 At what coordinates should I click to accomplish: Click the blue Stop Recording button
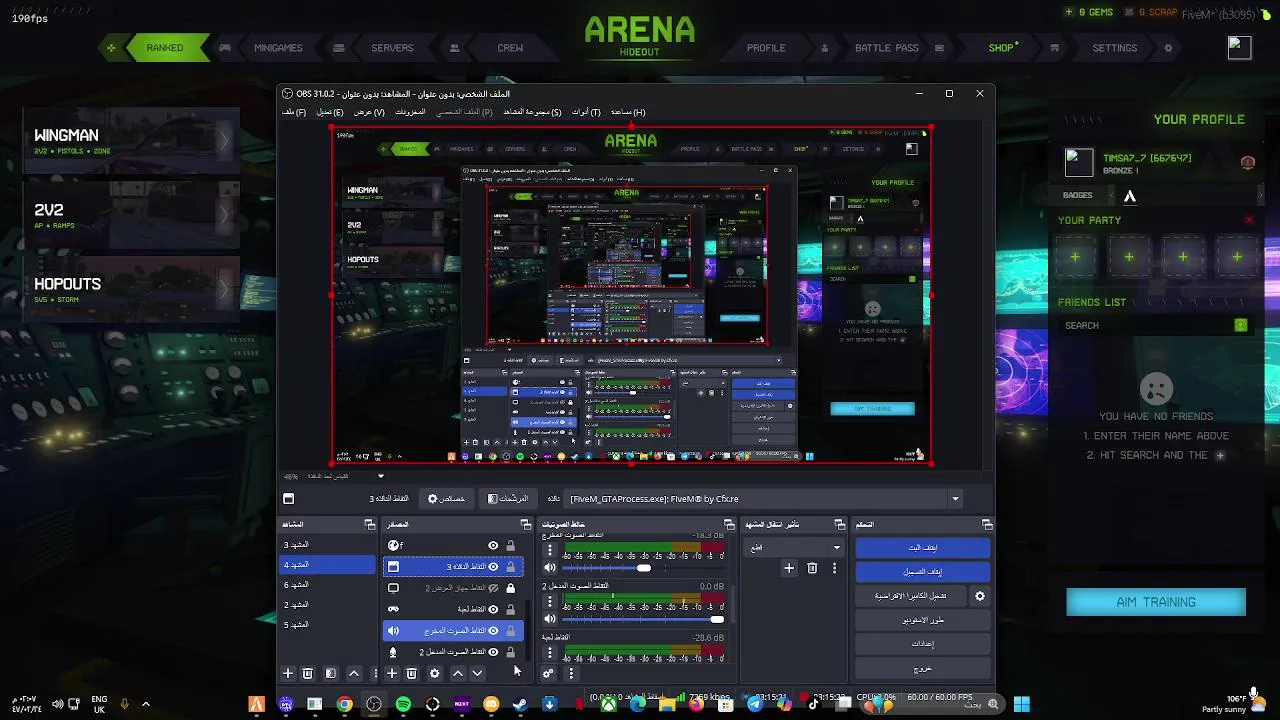pos(923,572)
